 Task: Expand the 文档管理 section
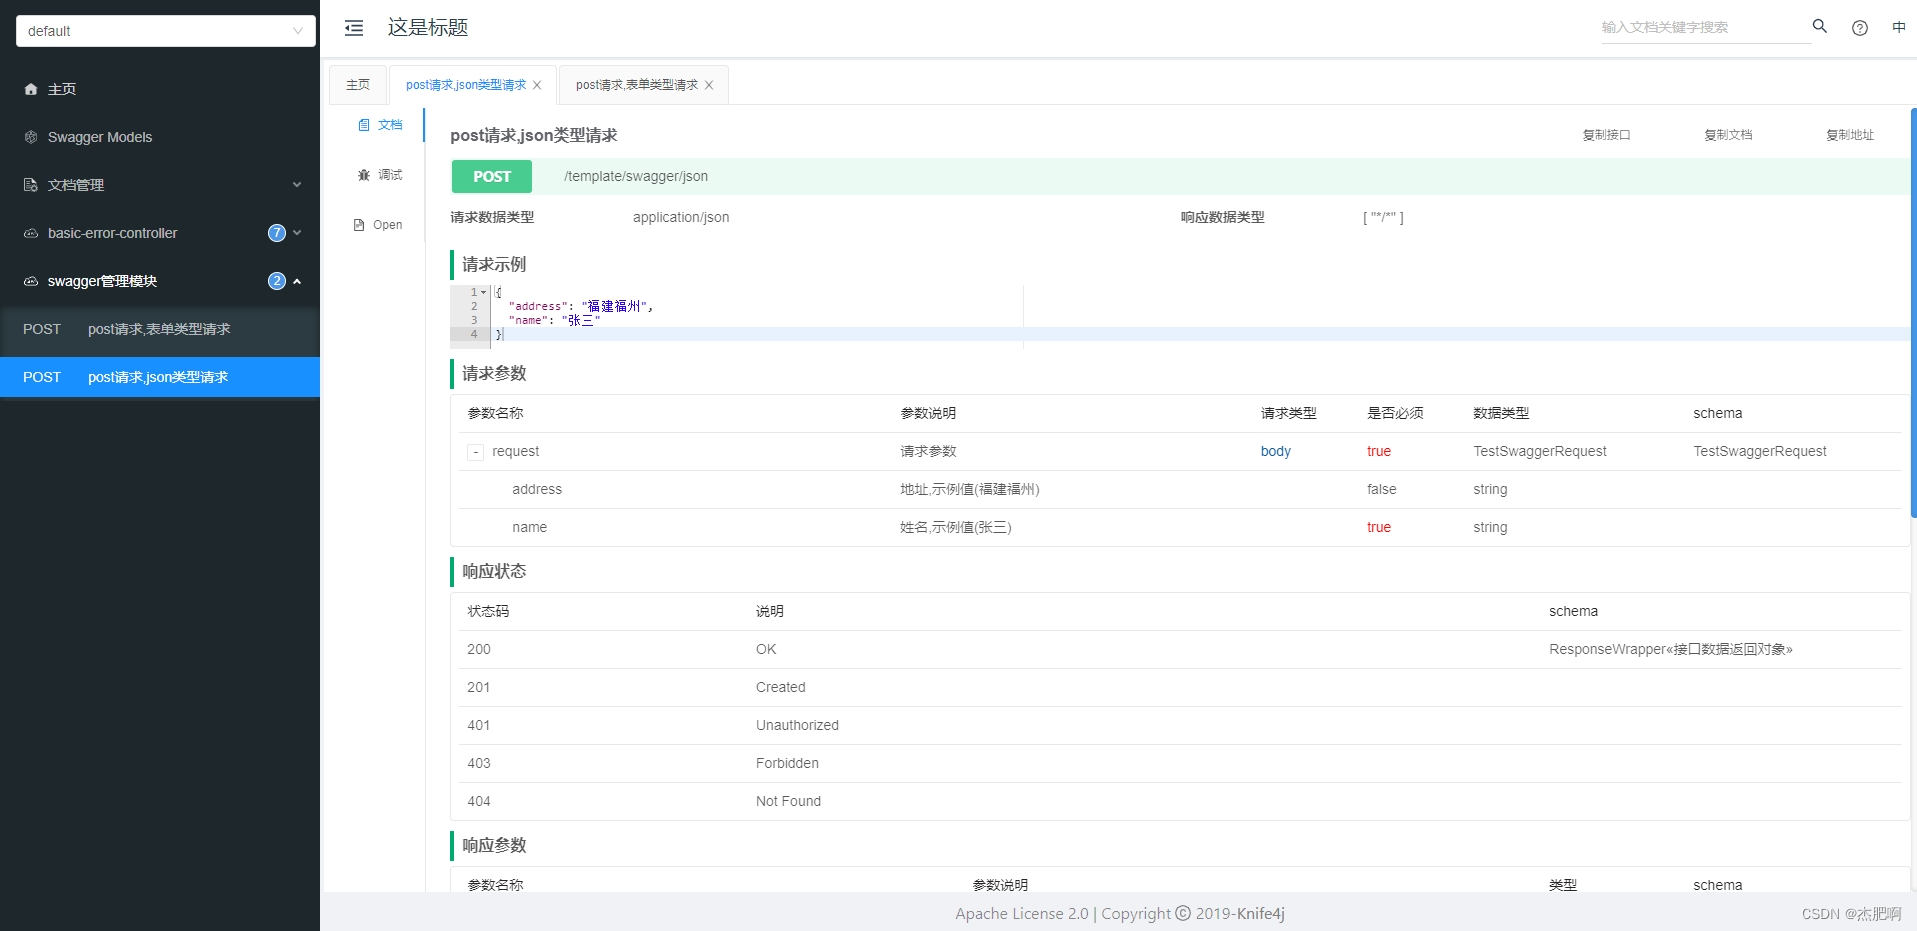[296, 185]
